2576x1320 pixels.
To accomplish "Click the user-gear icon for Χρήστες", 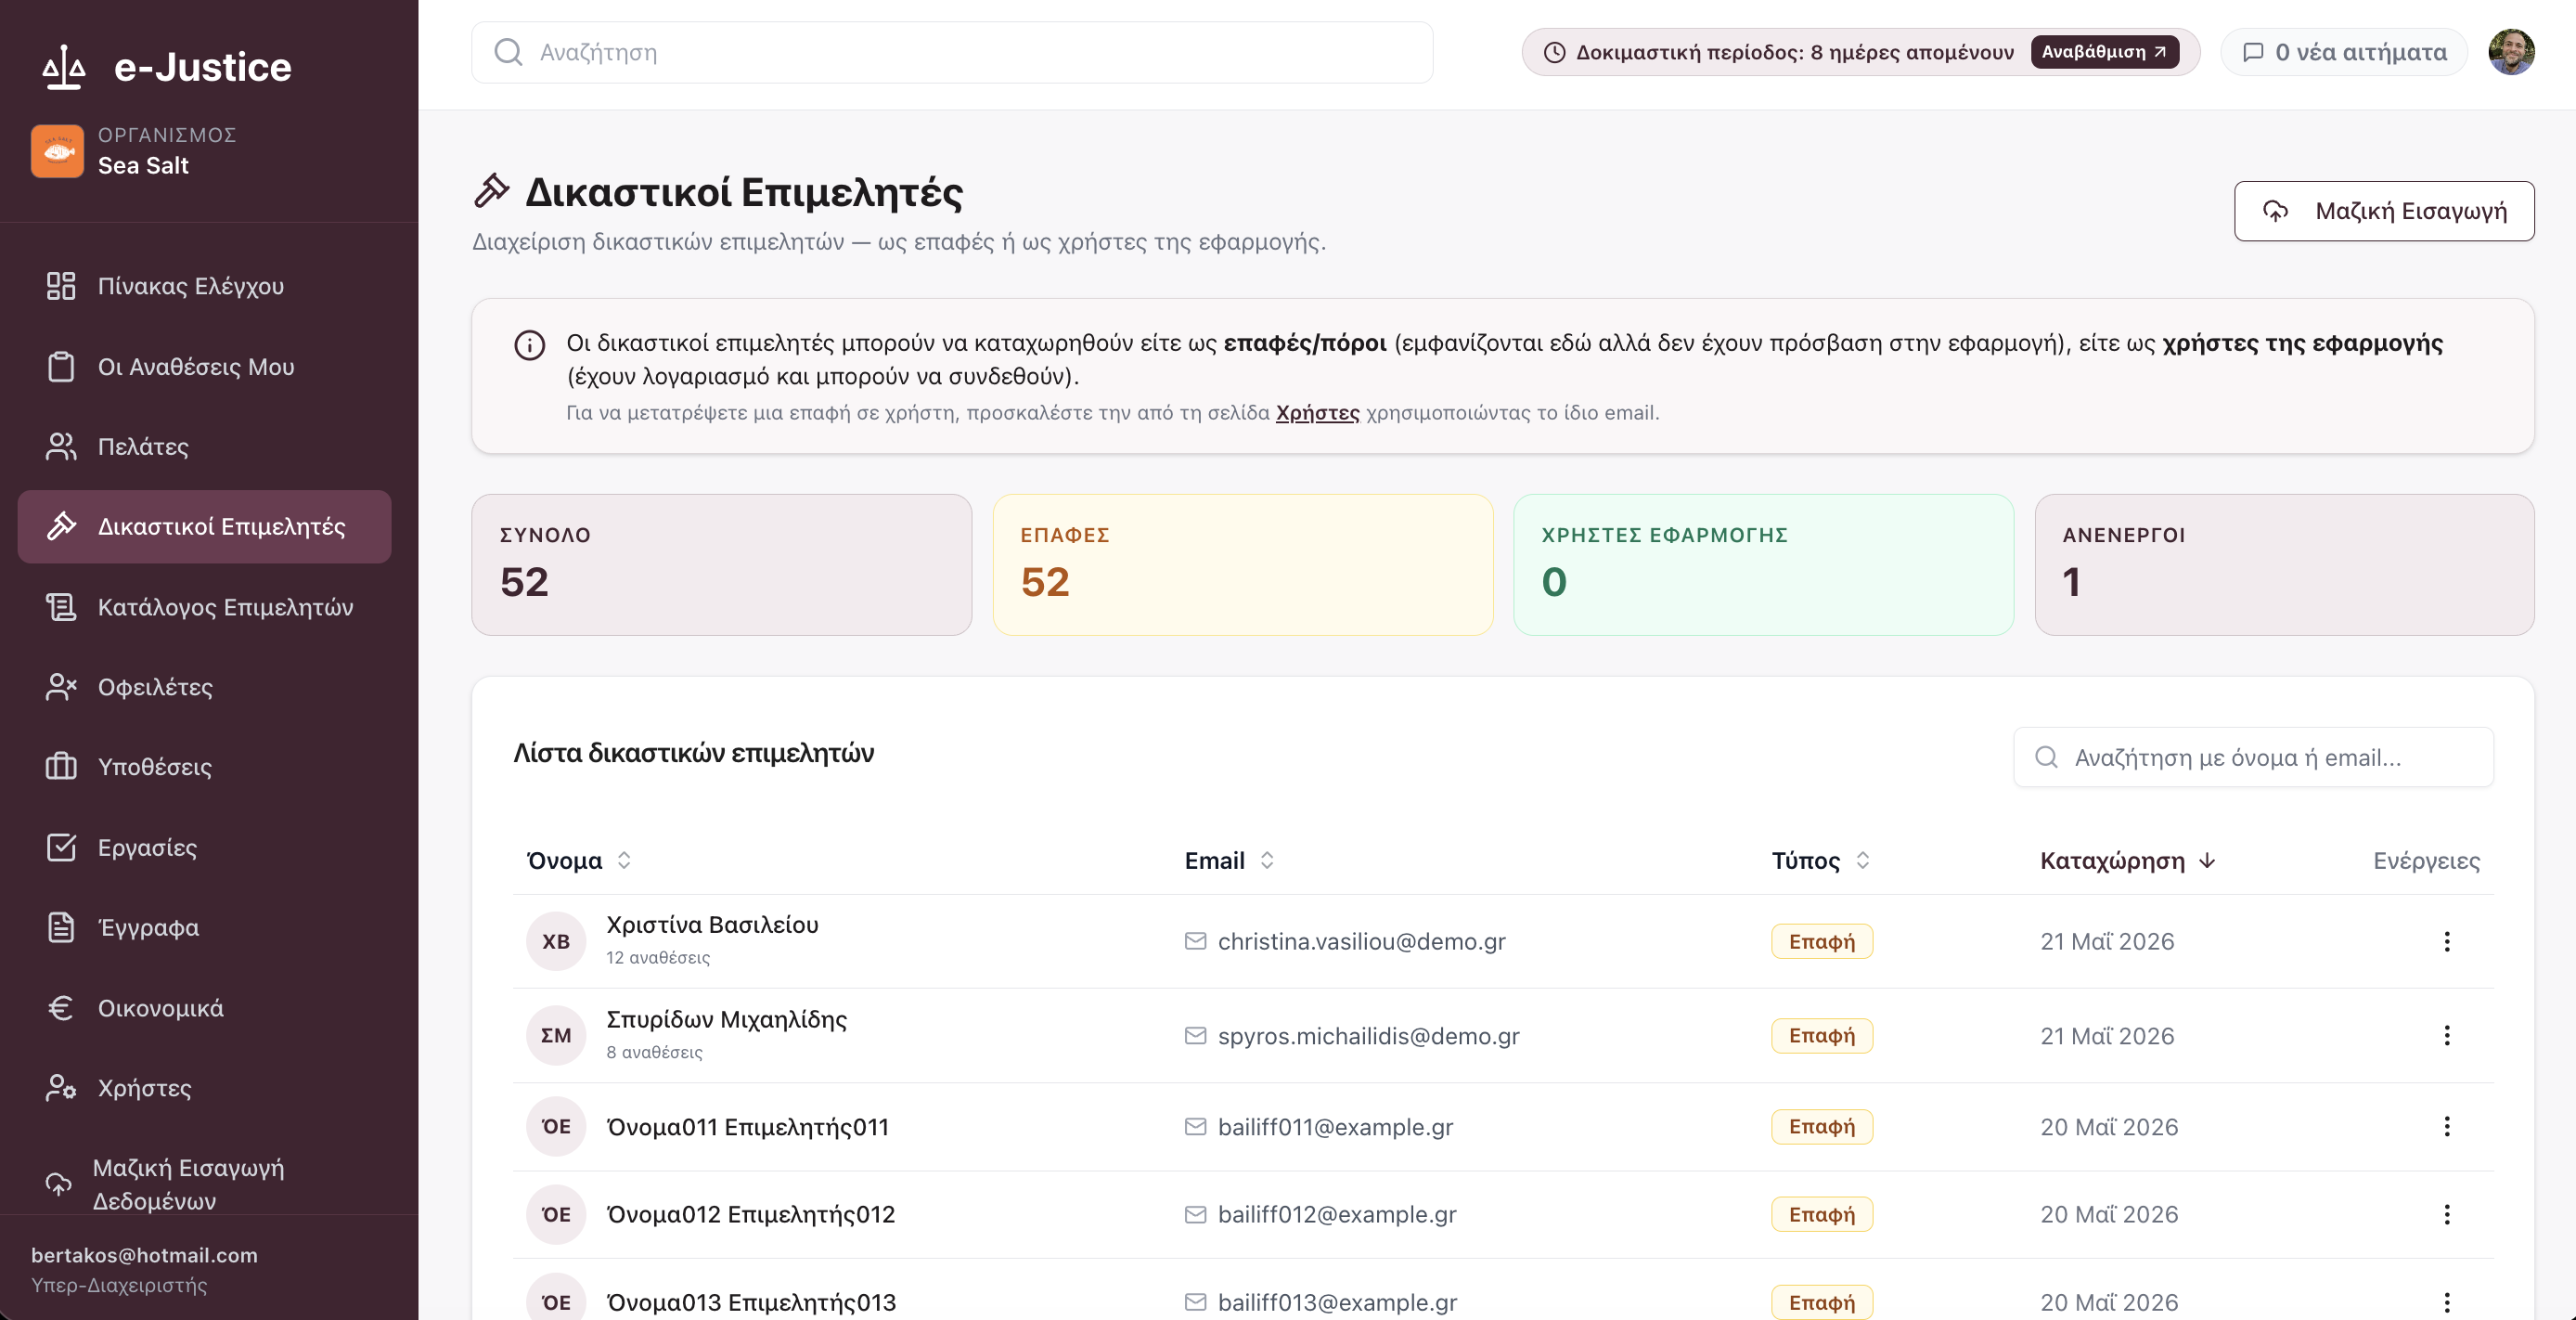I will [x=61, y=1088].
